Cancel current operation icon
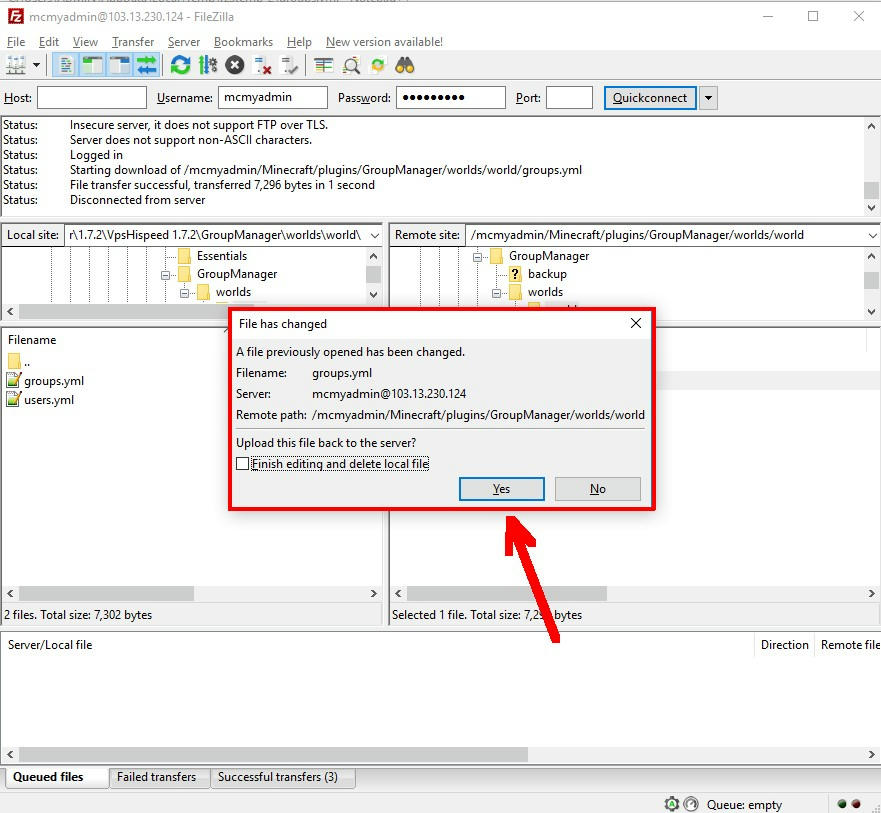Image resolution: width=881 pixels, height=813 pixels. pos(235,65)
